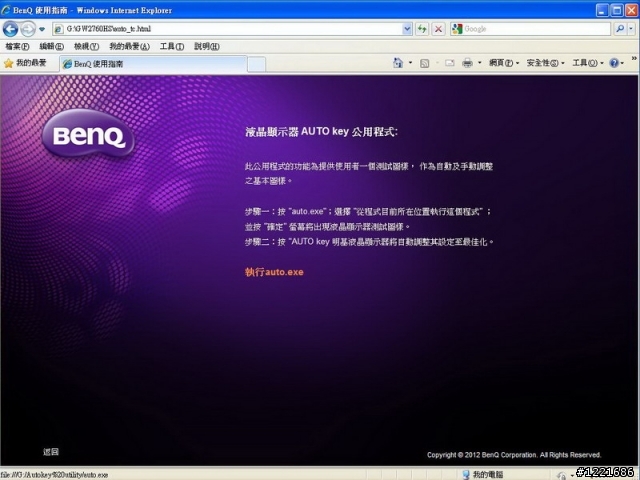This screenshot has height=480, width=640.
Task: Click the Print icon
Action: [x=467, y=63]
